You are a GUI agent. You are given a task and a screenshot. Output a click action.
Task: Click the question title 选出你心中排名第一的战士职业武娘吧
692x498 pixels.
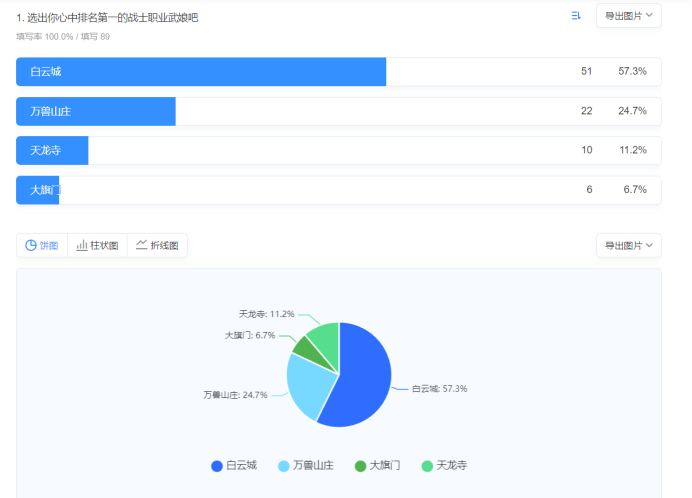click(113, 18)
